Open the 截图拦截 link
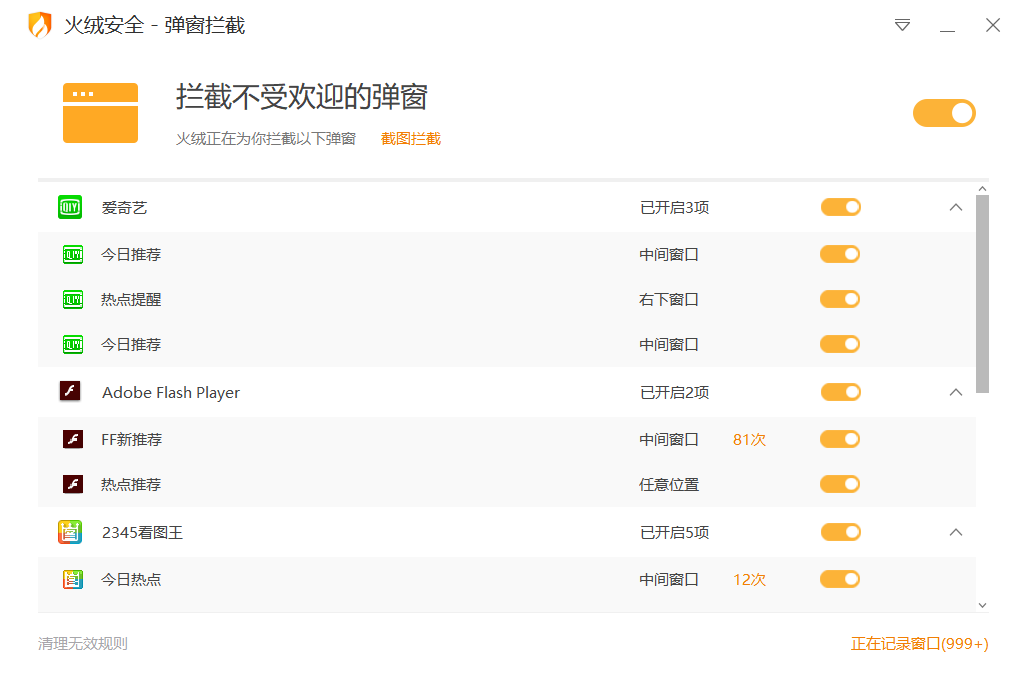 pos(411,139)
